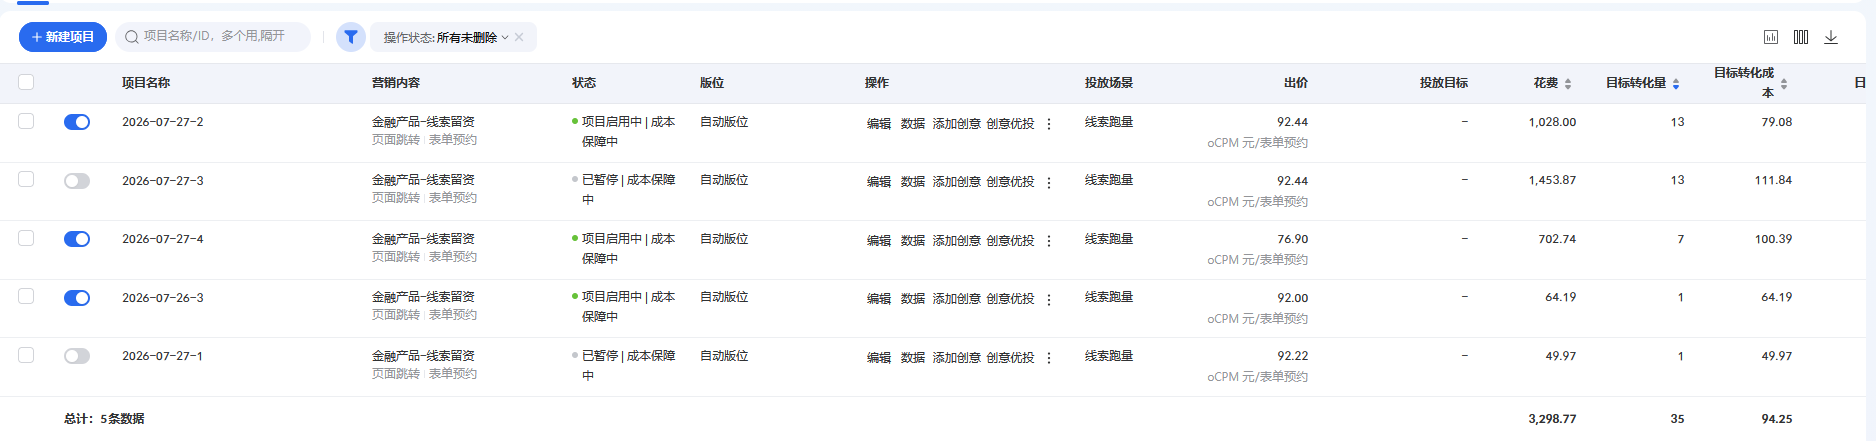
Task: Click 数据 for project 2026-07-27-2
Action: 913,124
